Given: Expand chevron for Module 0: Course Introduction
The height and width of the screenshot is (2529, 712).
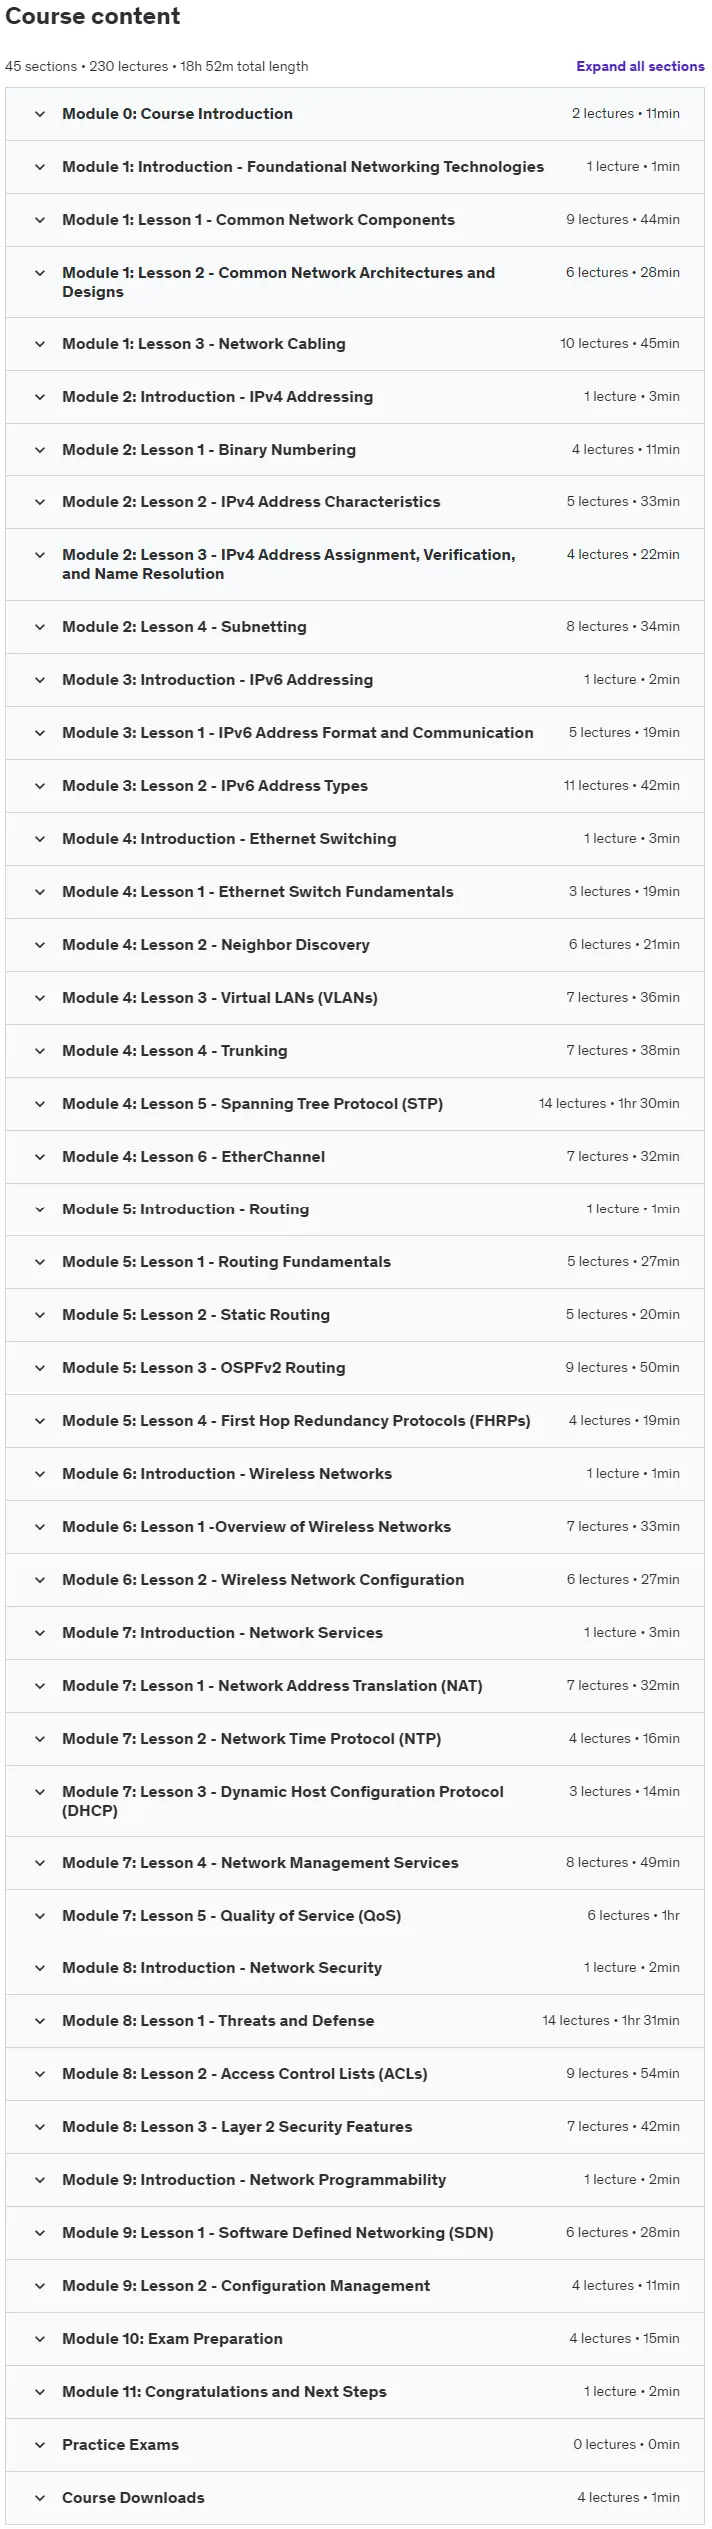Looking at the screenshot, I should point(40,114).
